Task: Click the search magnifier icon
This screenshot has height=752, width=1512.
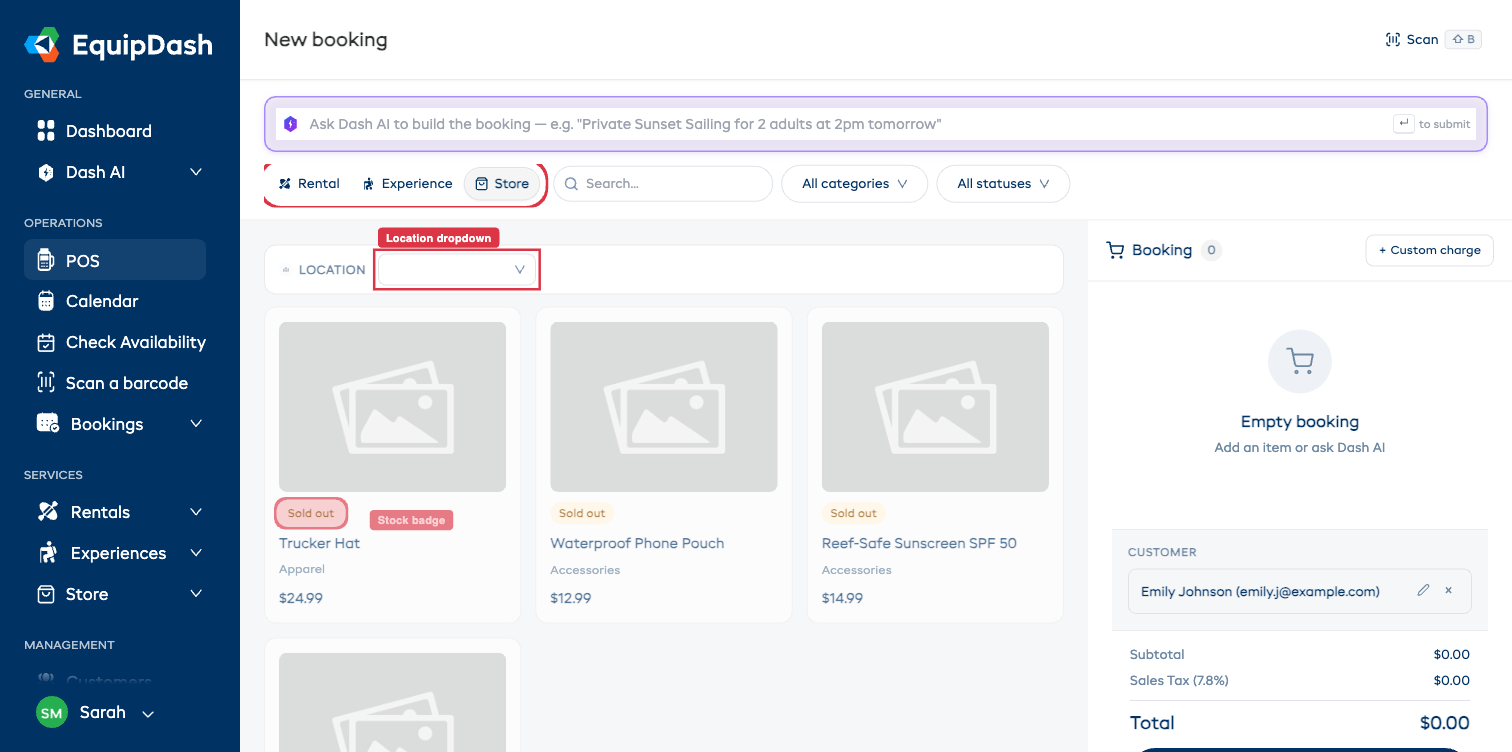Action: tap(572, 184)
